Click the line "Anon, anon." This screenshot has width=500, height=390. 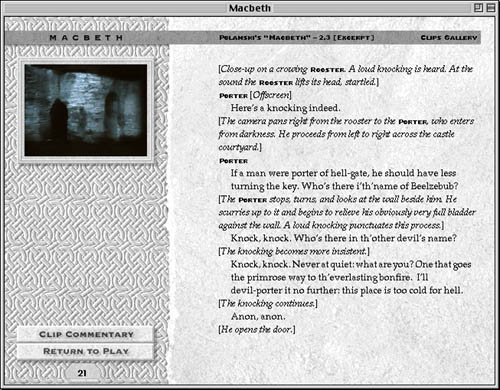pyautogui.click(x=258, y=316)
